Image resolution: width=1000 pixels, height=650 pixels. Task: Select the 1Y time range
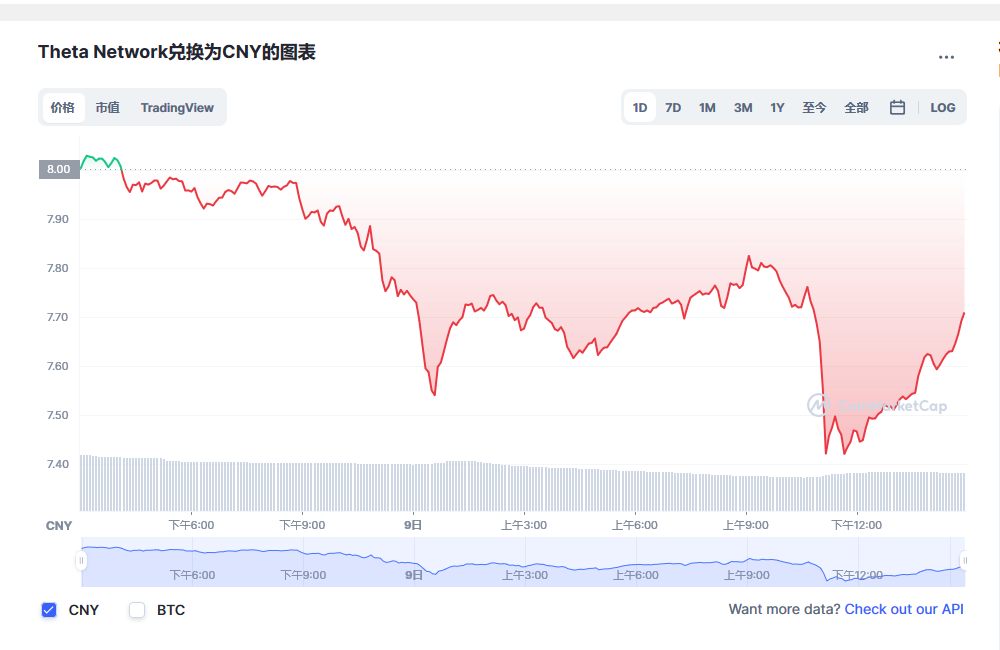click(x=777, y=107)
